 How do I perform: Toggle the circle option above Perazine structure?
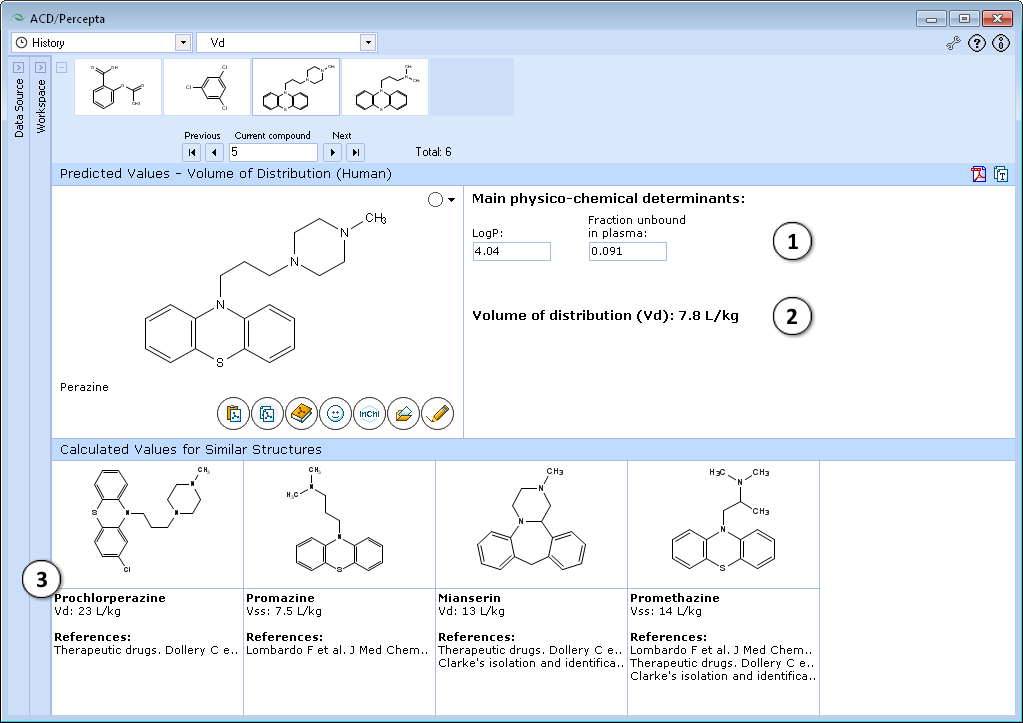coord(436,200)
